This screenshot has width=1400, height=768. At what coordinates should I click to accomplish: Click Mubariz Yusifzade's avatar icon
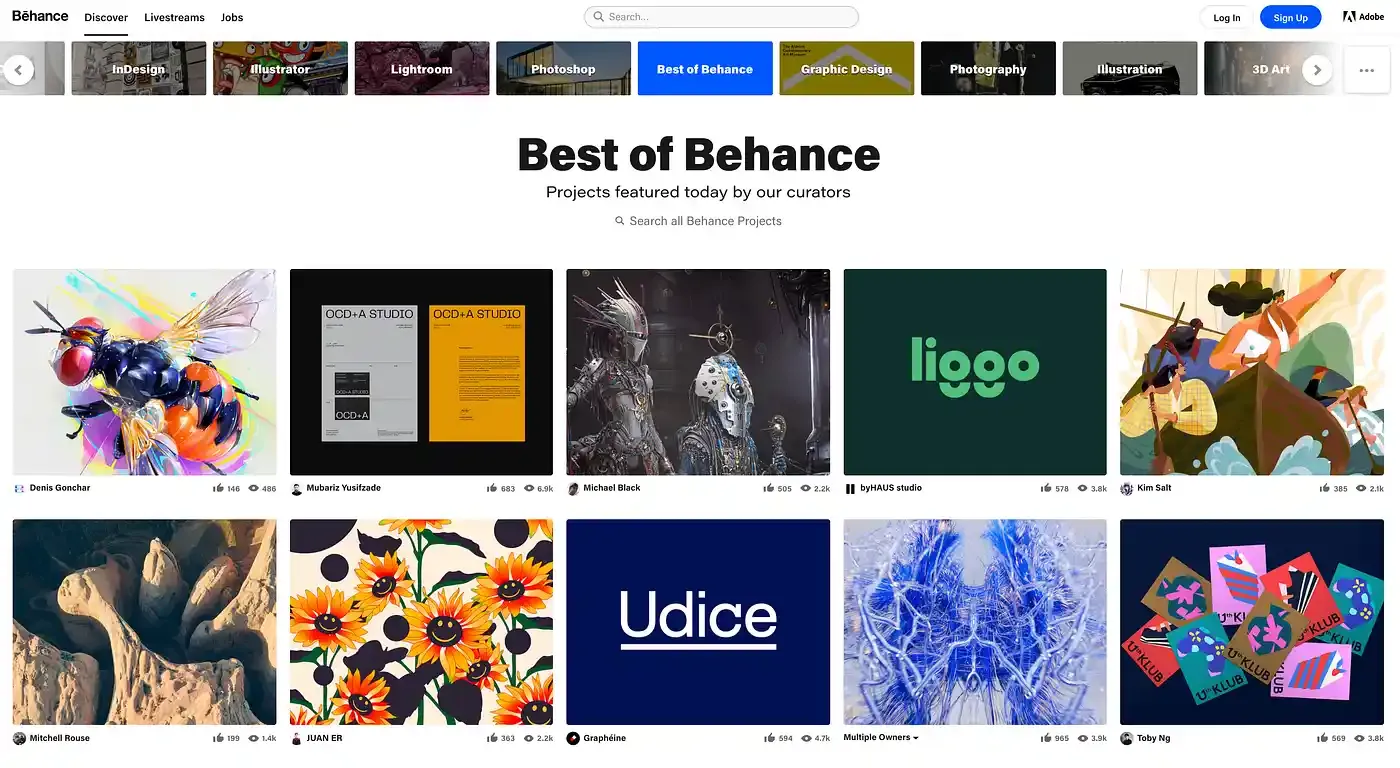296,489
